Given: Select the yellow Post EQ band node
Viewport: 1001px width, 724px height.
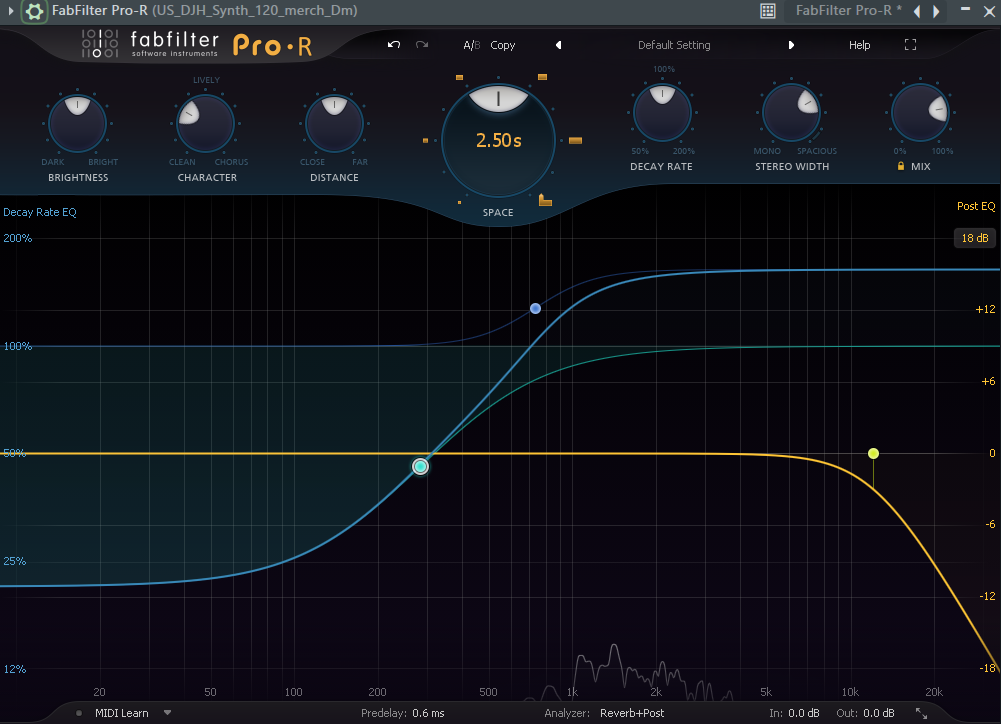Looking at the screenshot, I should (x=873, y=453).
